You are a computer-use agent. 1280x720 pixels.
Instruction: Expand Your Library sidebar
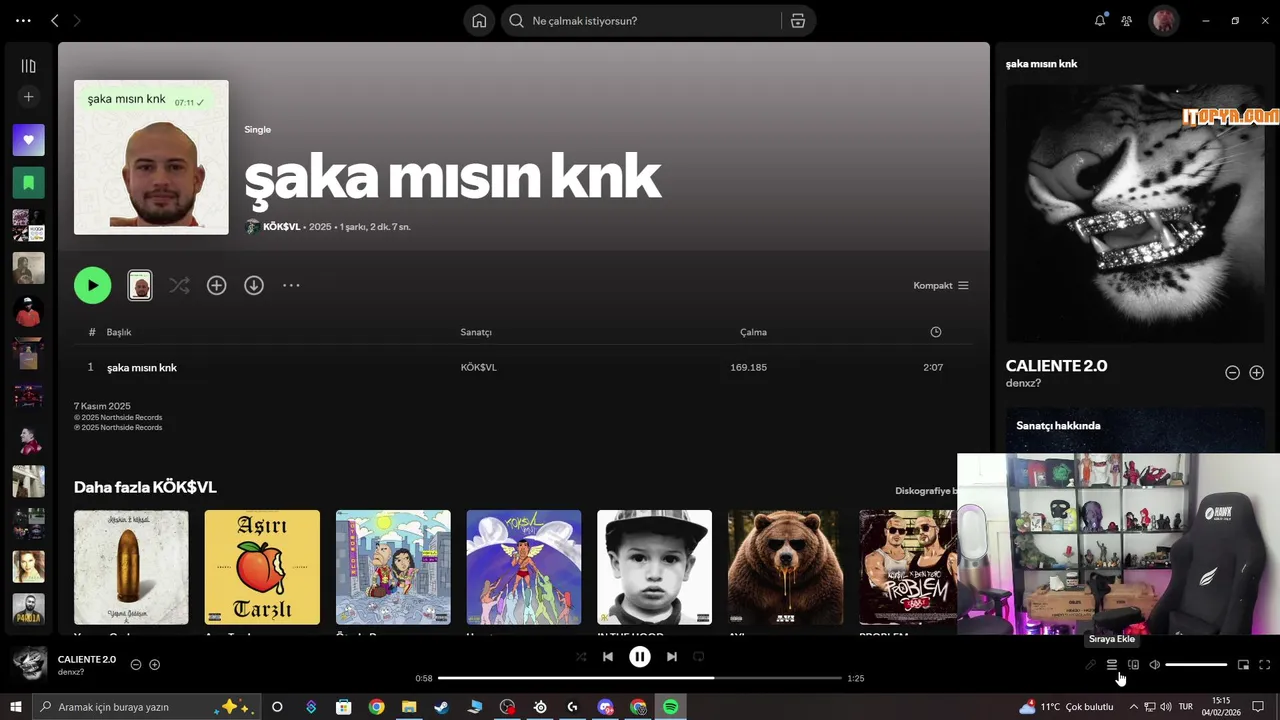[x=28, y=66]
